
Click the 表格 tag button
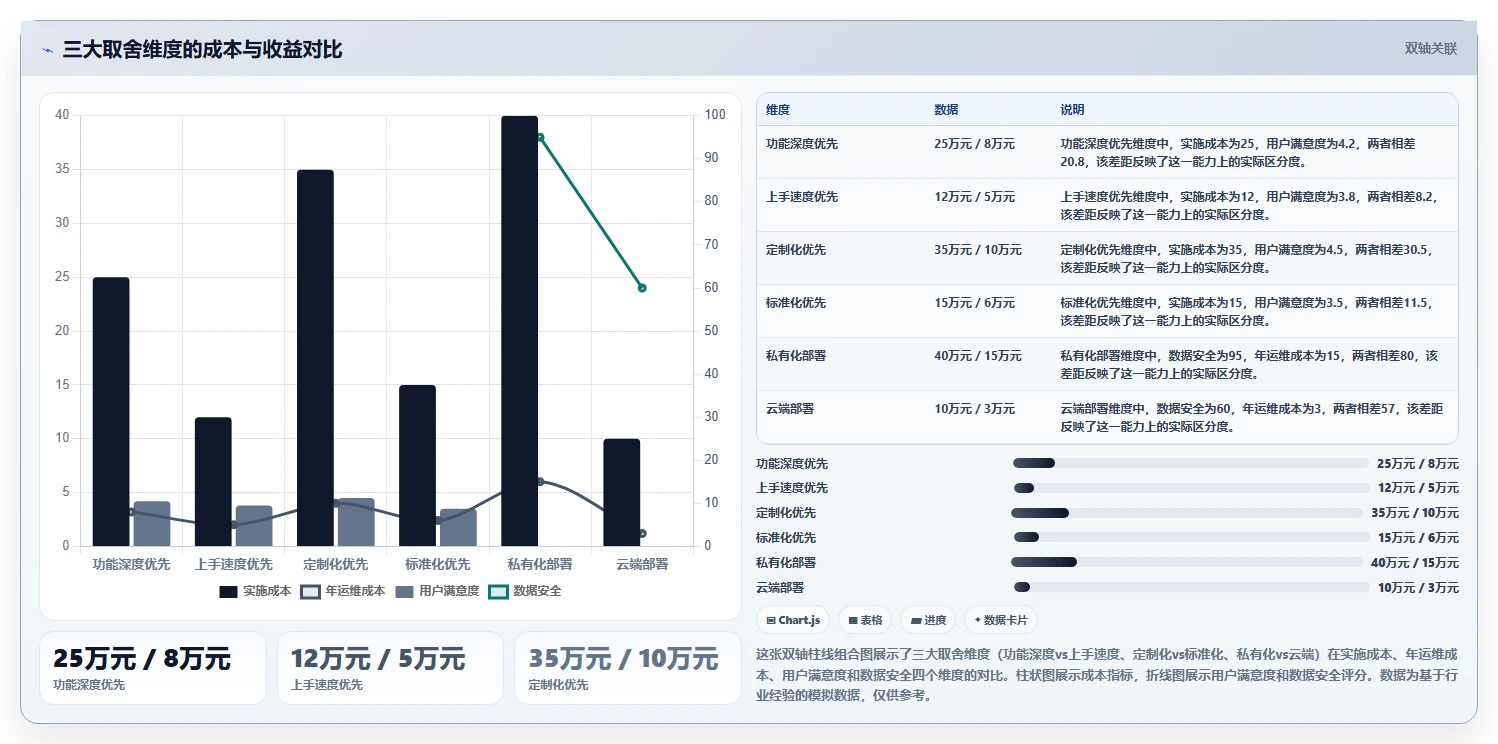865,620
